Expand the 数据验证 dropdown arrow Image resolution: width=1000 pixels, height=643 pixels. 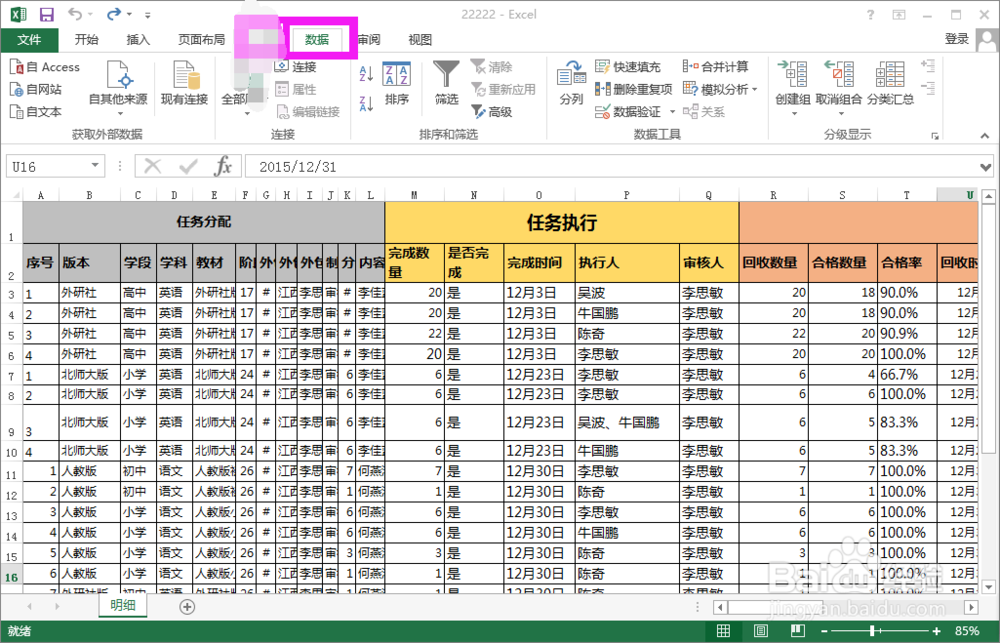pyautogui.click(x=672, y=110)
